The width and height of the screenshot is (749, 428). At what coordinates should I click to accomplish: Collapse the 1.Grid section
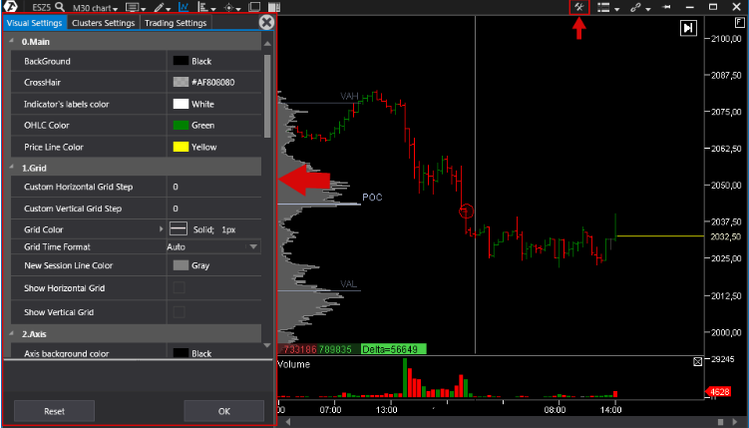click(11, 168)
